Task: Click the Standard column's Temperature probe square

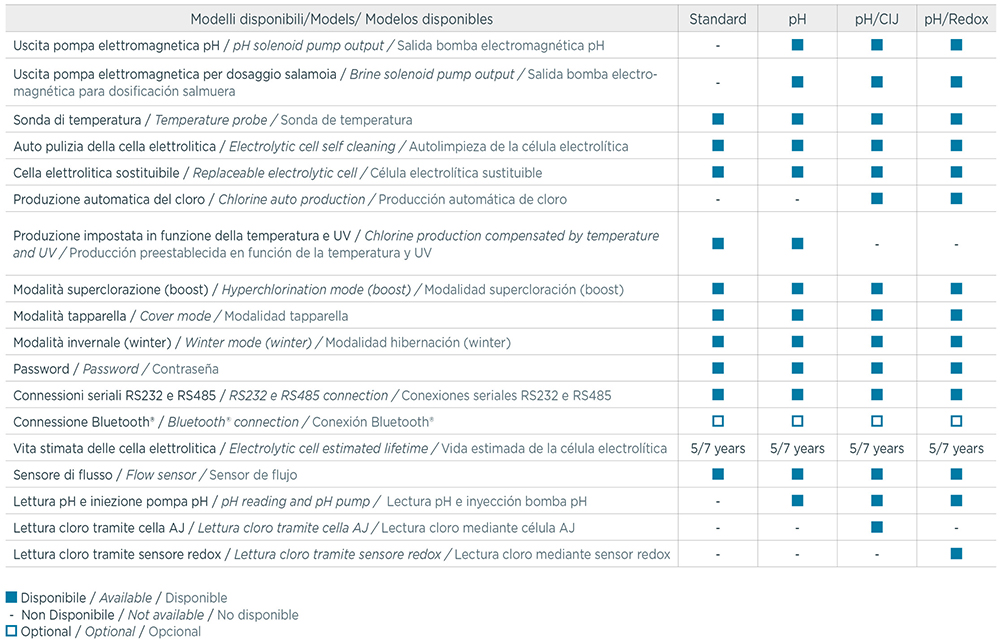Action: pos(717,119)
